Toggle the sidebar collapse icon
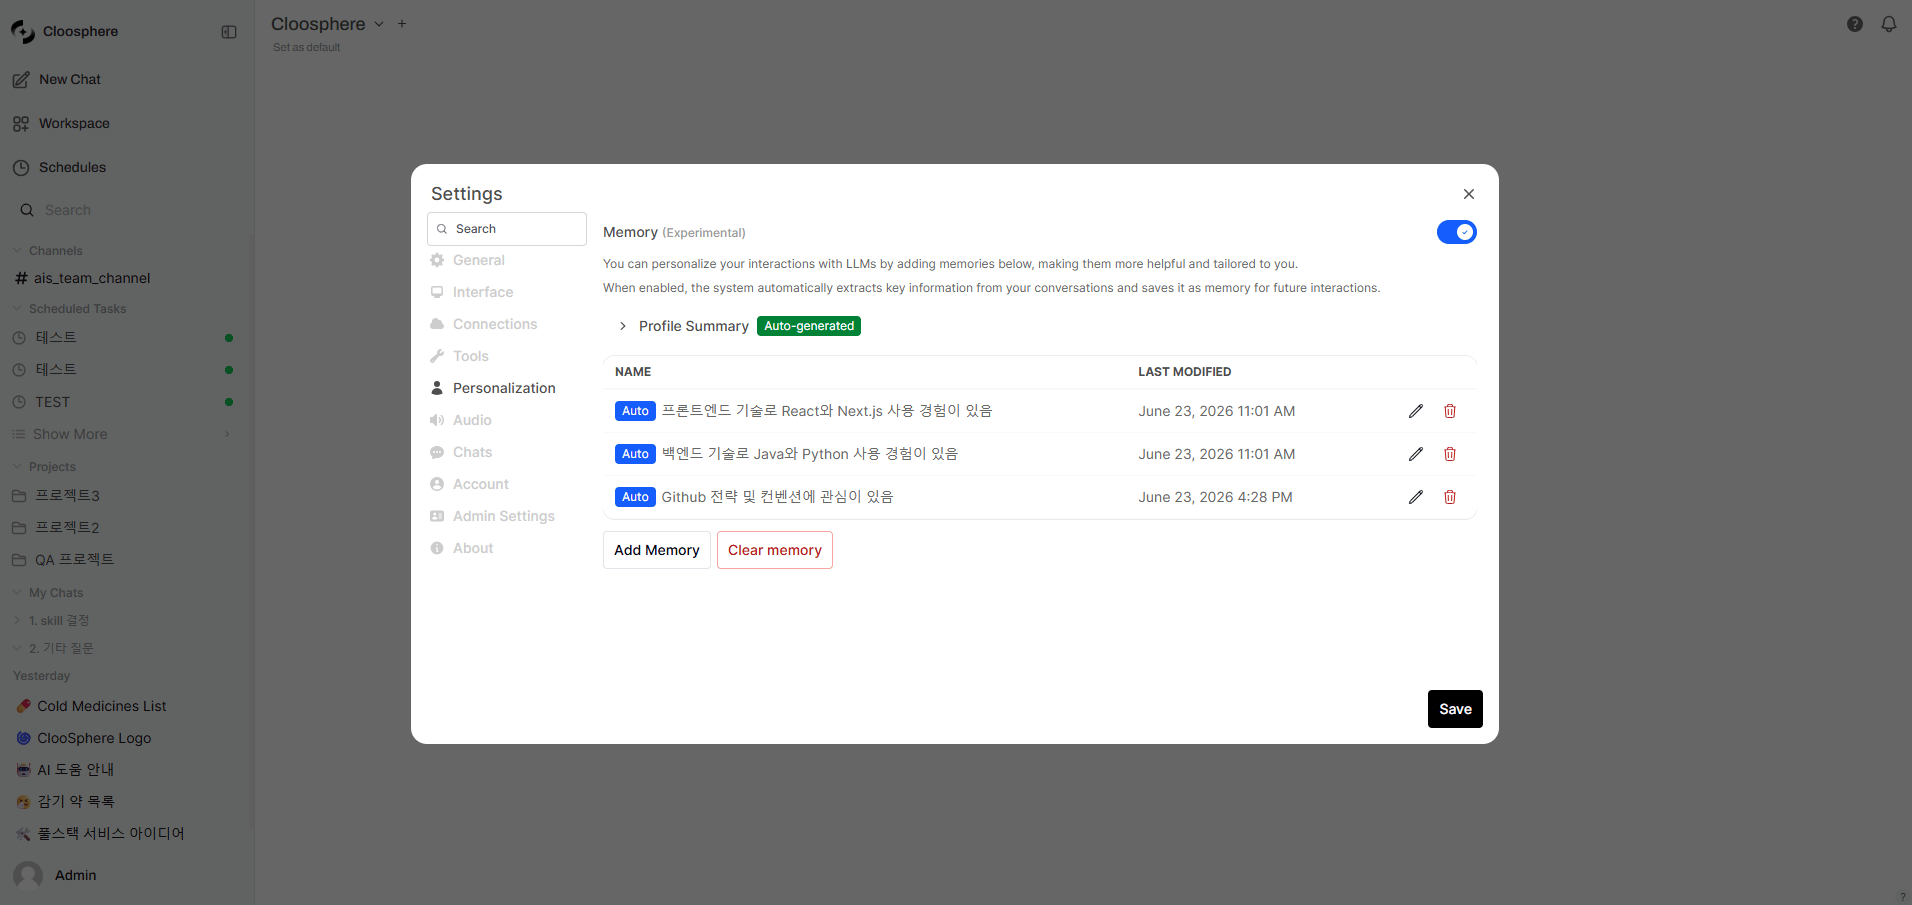The image size is (1912, 905). tap(229, 32)
